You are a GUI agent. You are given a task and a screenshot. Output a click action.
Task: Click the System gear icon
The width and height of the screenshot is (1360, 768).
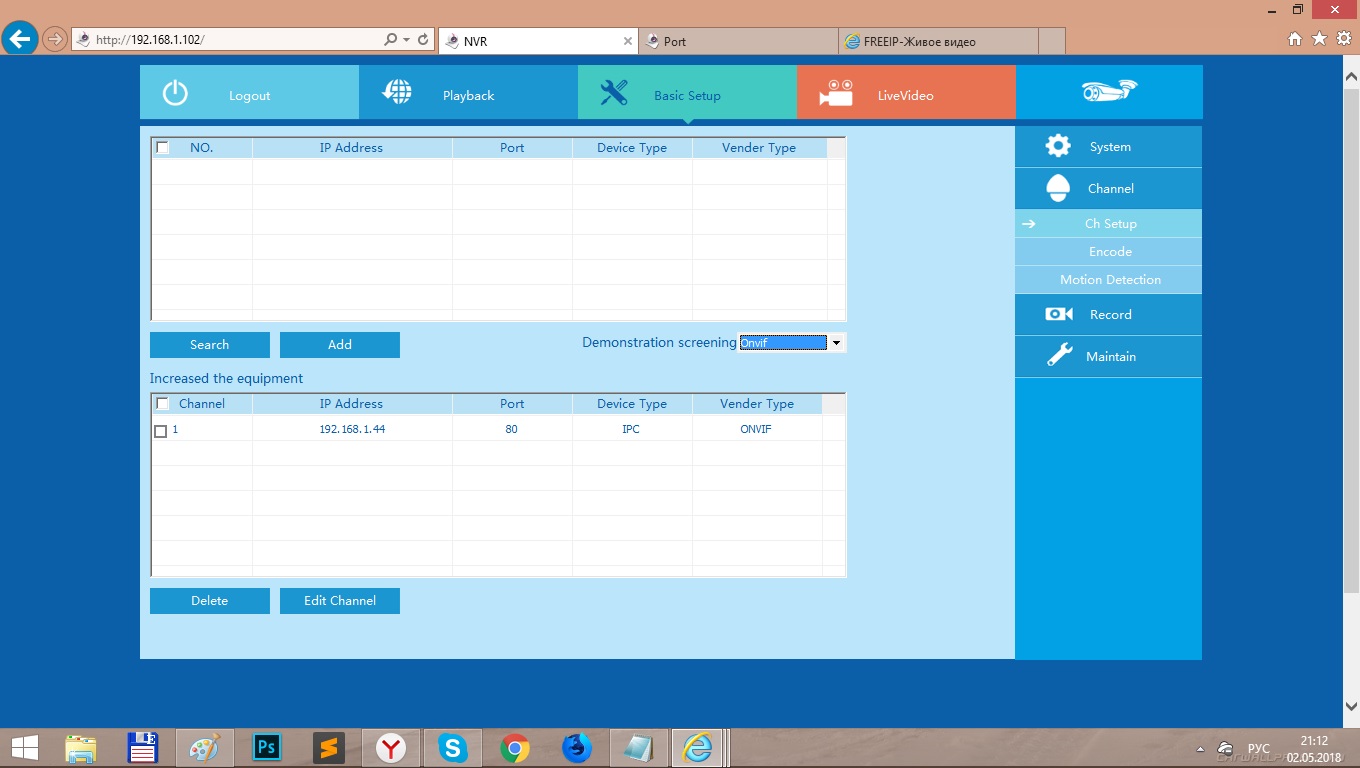point(1057,146)
